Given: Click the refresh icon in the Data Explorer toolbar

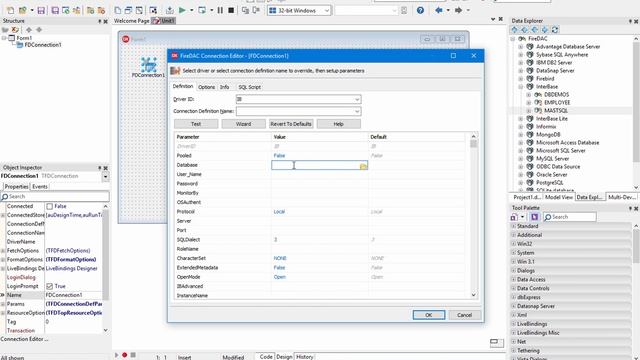Looking at the screenshot, I should tap(555, 30).
